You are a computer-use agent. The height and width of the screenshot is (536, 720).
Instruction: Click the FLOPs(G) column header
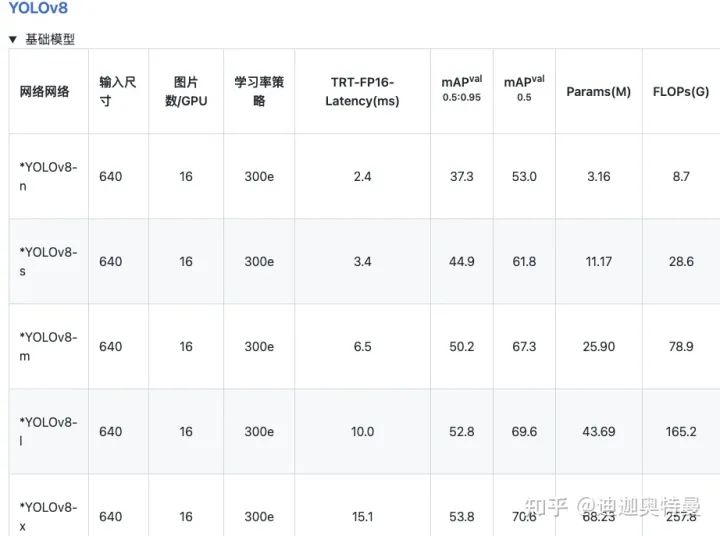coord(681,91)
